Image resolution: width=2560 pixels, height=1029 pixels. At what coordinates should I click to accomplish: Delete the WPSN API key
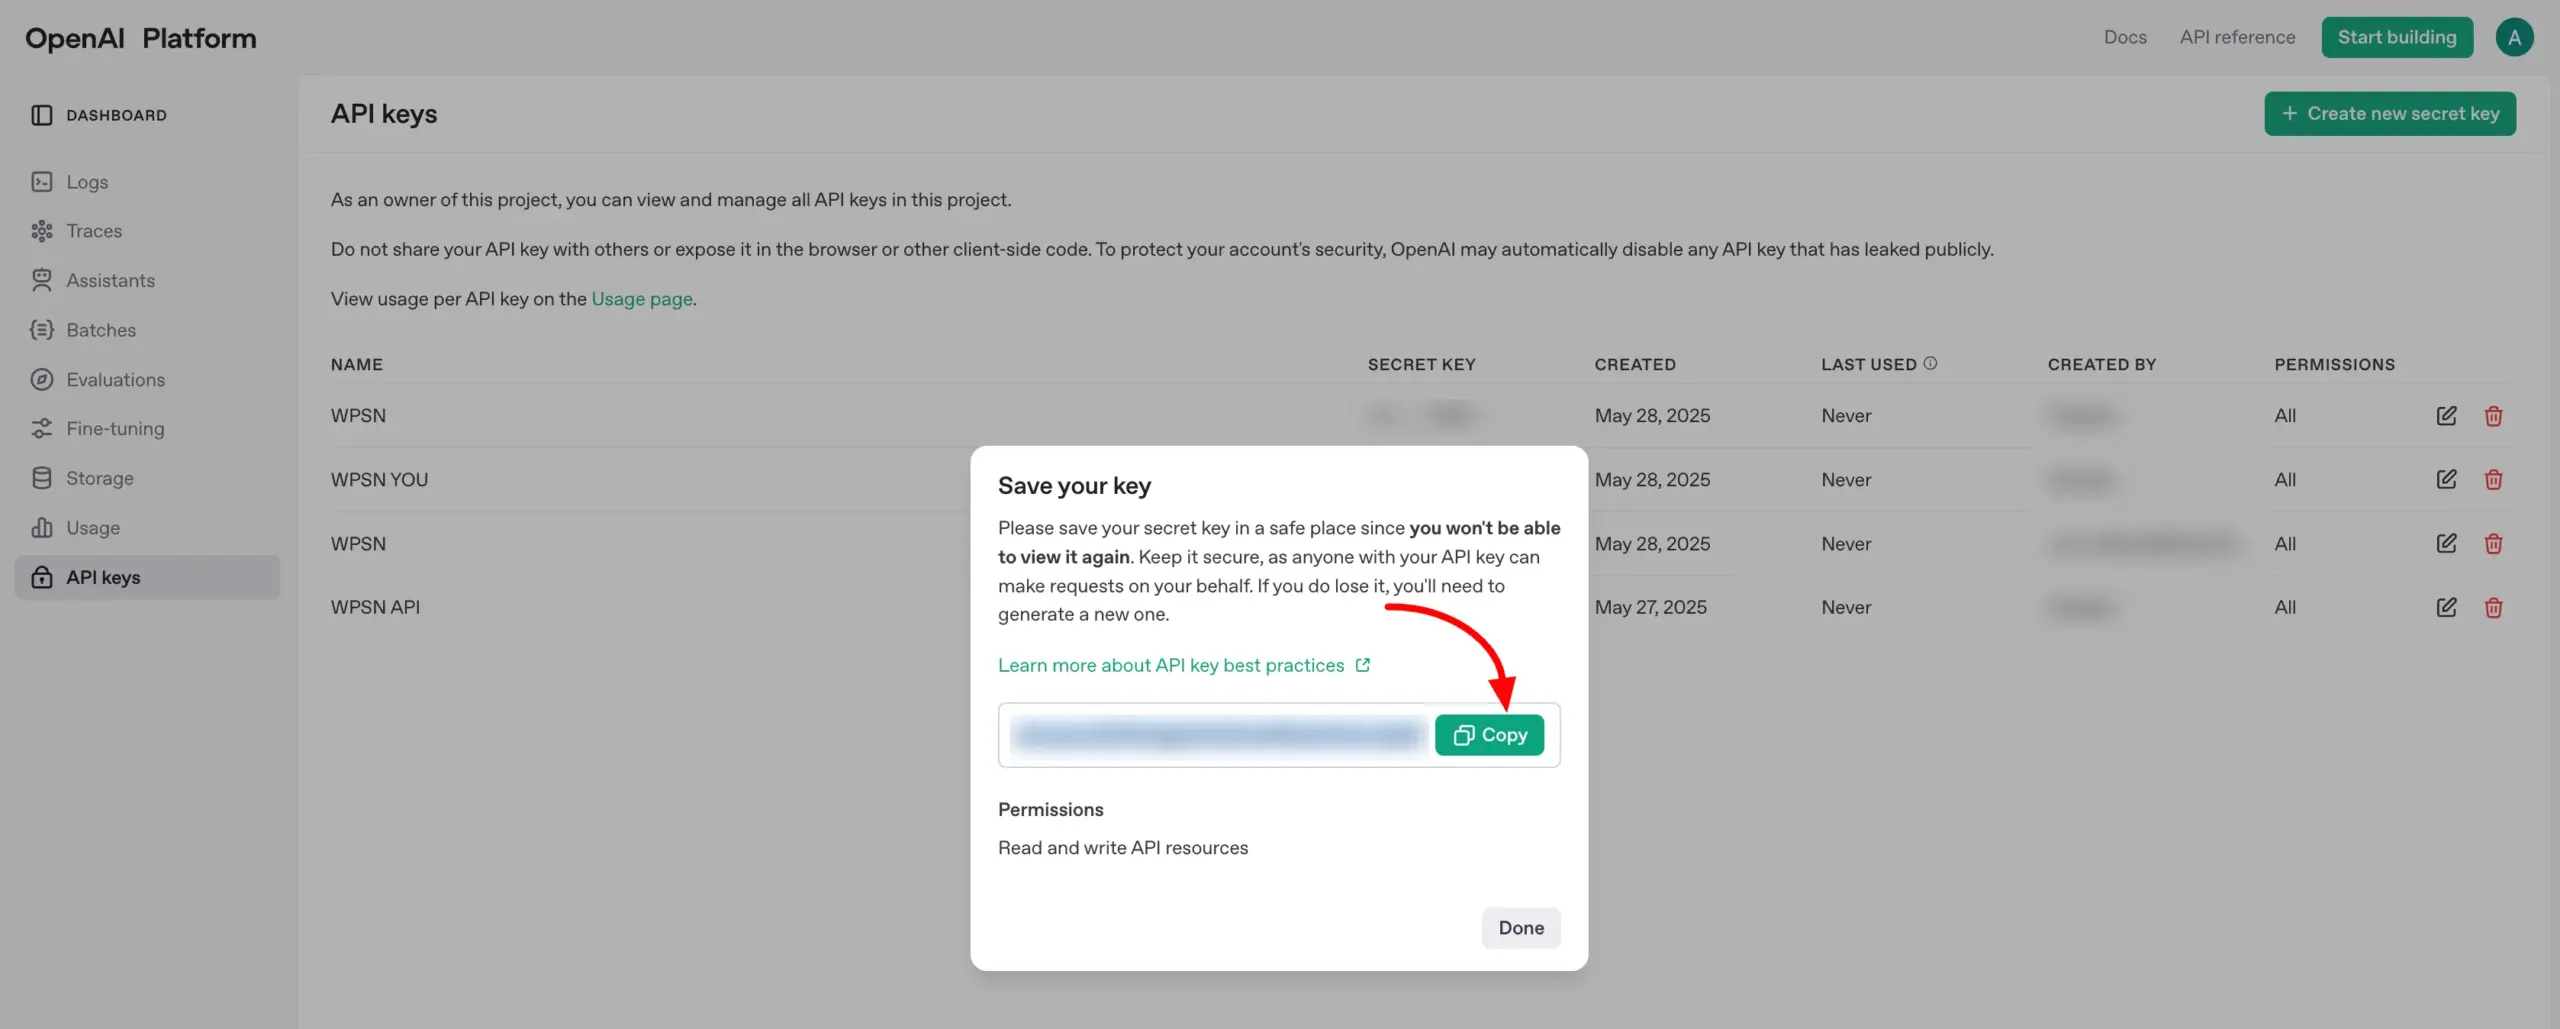pyautogui.click(x=2493, y=608)
